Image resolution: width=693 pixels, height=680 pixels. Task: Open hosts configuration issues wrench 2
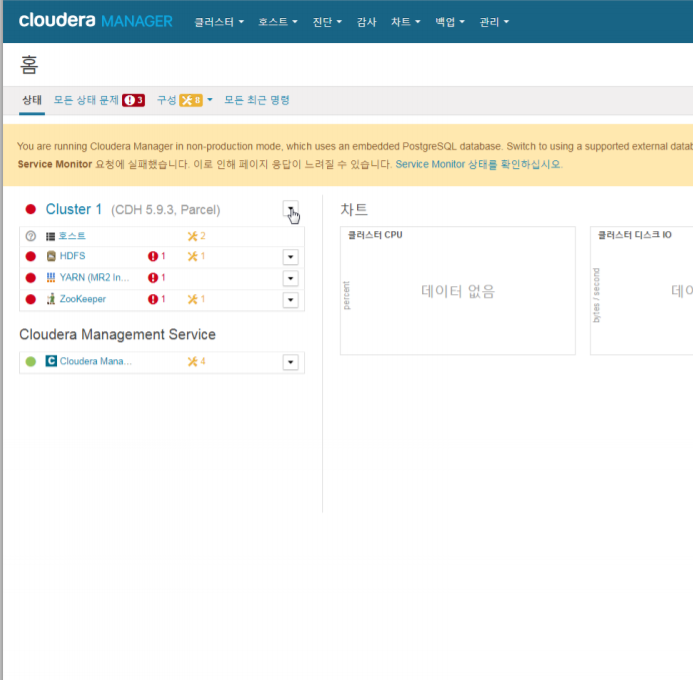(x=196, y=236)
